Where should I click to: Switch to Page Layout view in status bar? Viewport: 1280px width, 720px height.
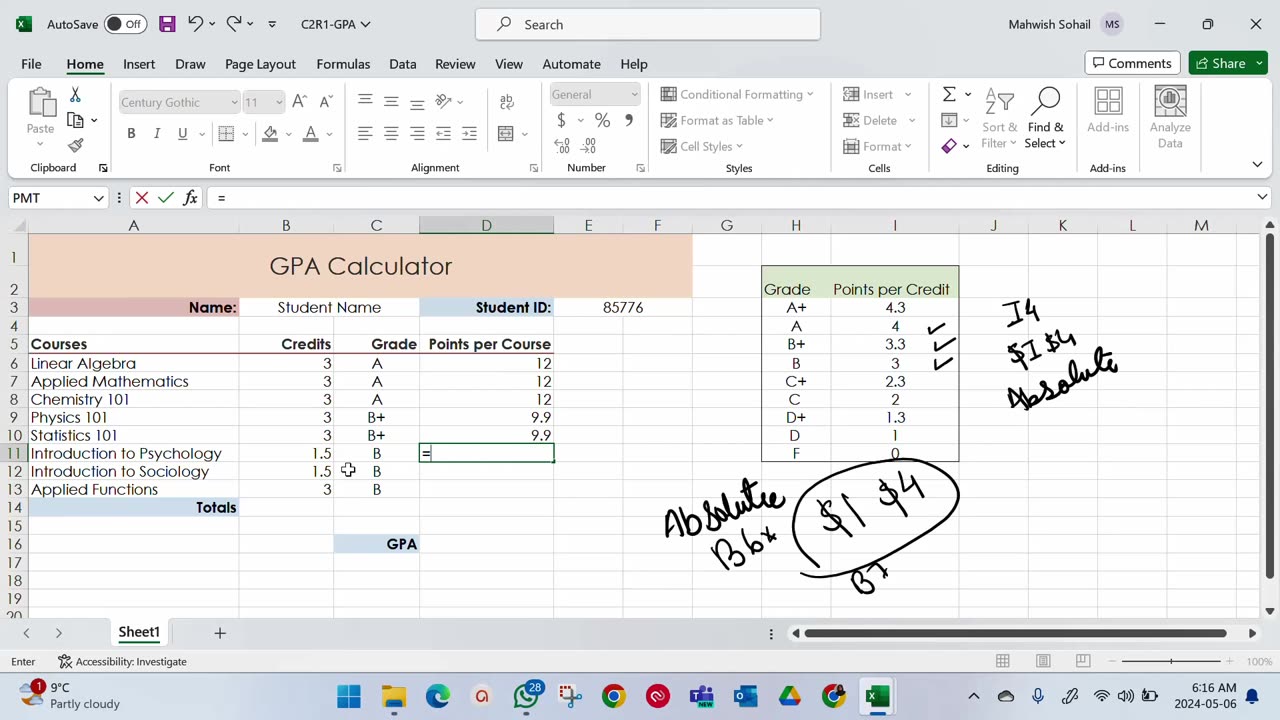pyautogui.click(x=1043, y=661)
